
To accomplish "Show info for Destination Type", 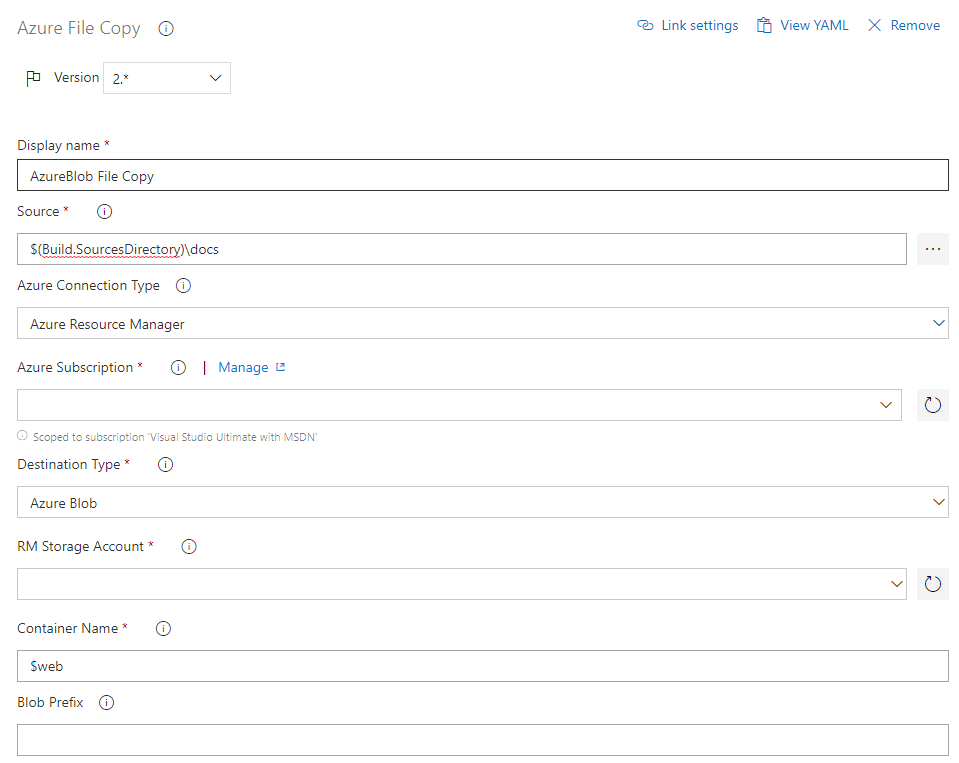I will (x=165, y=465).
